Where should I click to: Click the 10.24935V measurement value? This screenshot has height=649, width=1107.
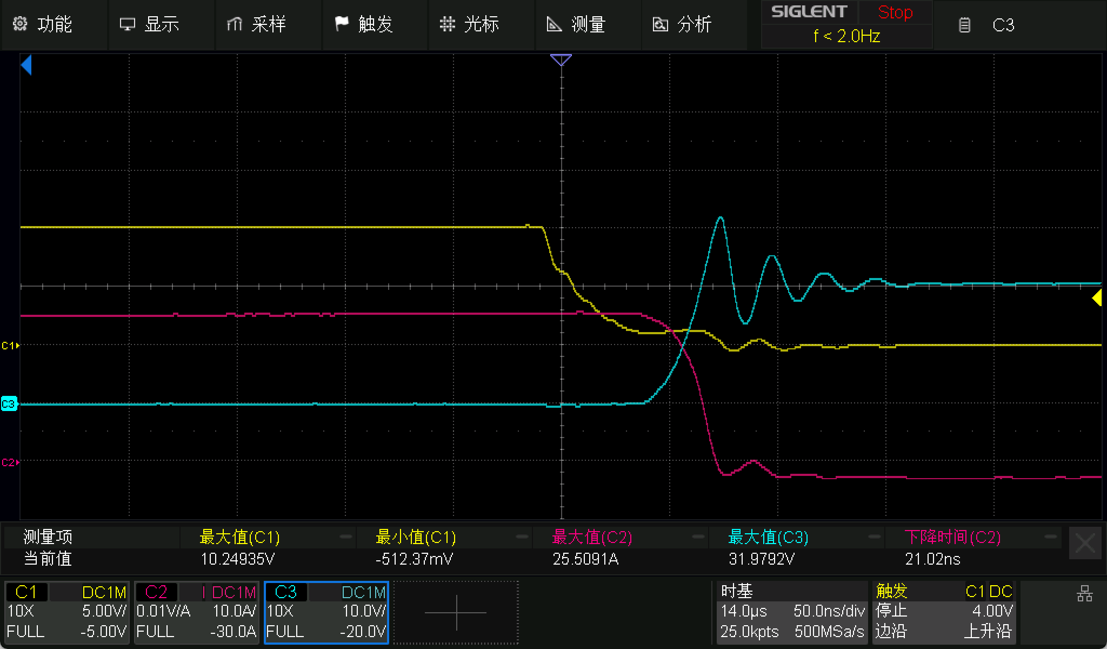(238, 559)
